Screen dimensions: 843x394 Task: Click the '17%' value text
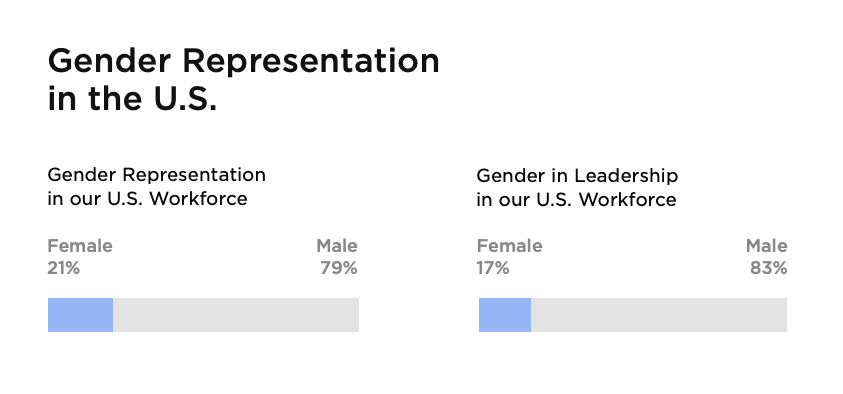[x=493, y=268]
